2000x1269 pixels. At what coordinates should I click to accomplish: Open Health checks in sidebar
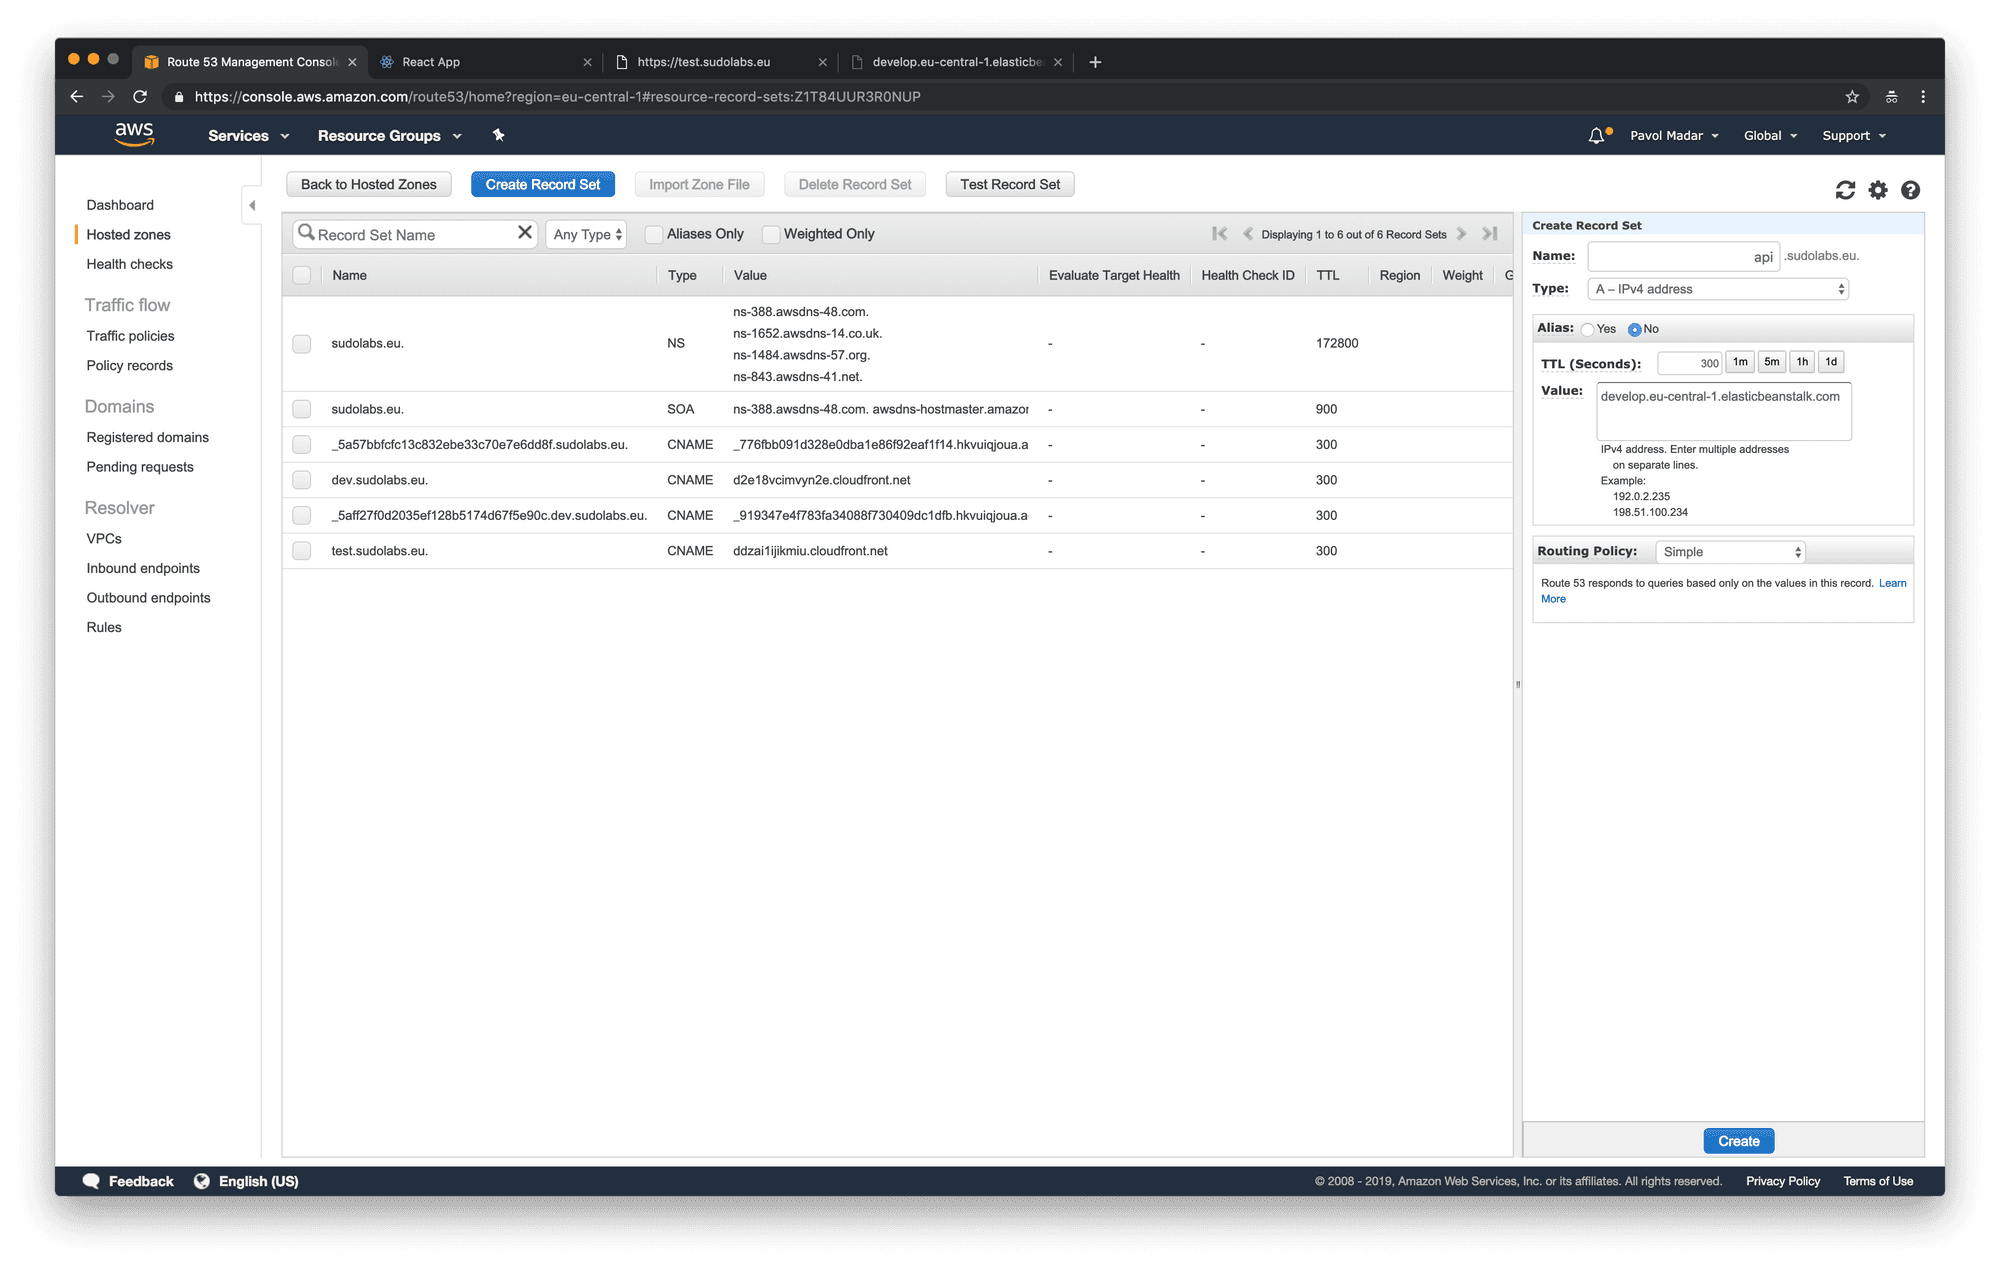click(130, 264)
